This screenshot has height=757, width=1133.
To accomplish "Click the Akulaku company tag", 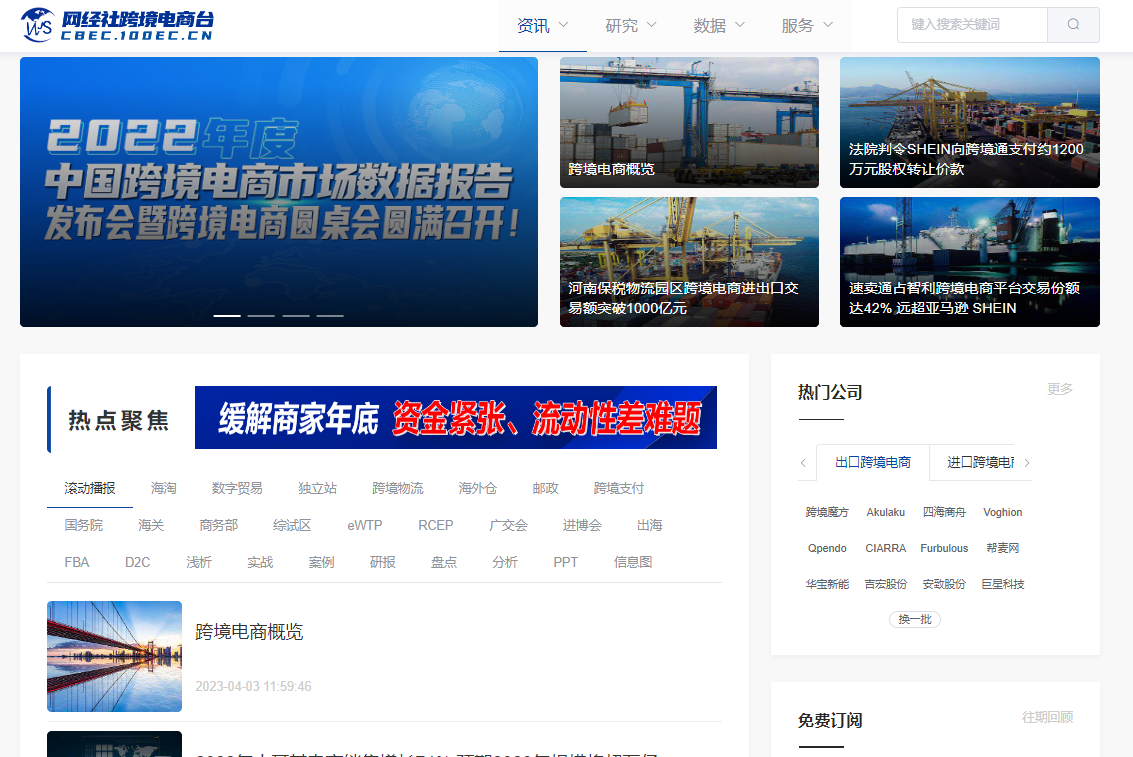I will pos(886,512).
